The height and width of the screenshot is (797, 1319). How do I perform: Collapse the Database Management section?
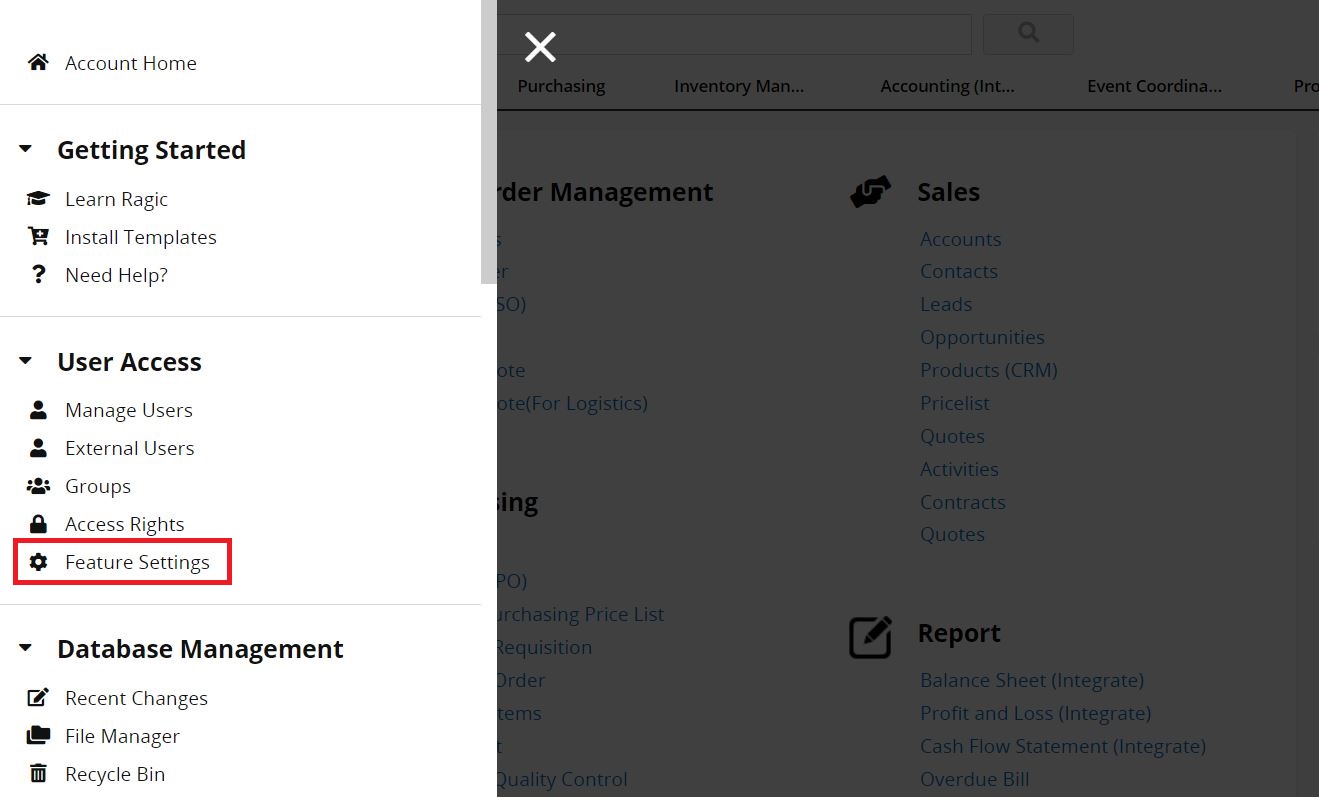25,647
